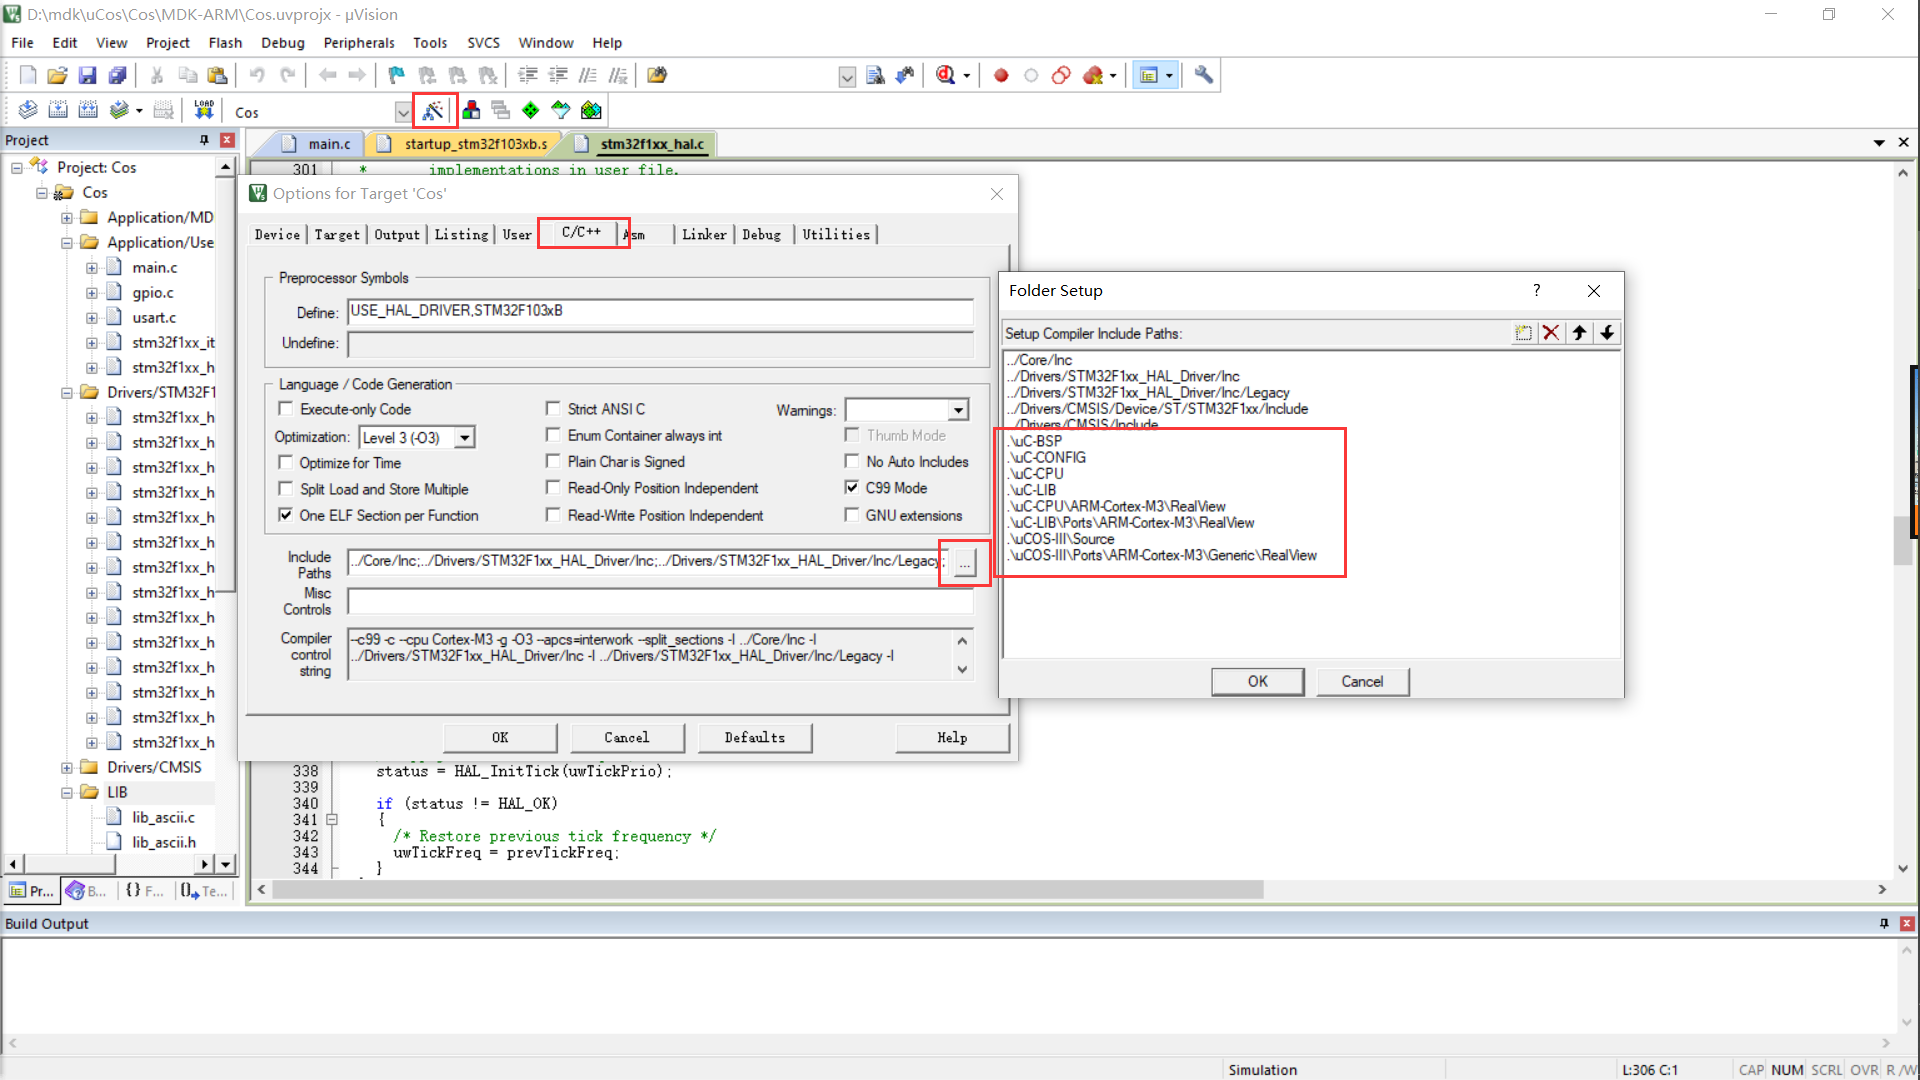This screenshot has height=1080, width=1920.
Task: Open the Warnings dropdown
Action: point(958,410)
